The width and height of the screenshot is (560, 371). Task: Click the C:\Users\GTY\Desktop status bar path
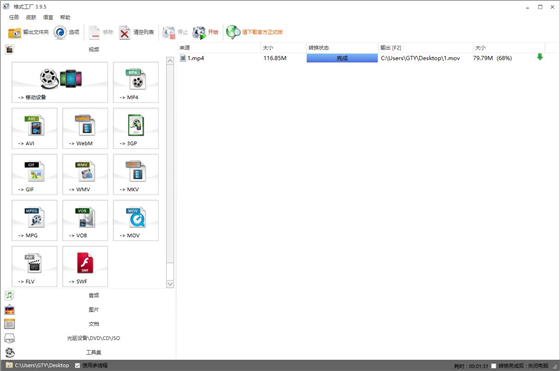(42, 365)
